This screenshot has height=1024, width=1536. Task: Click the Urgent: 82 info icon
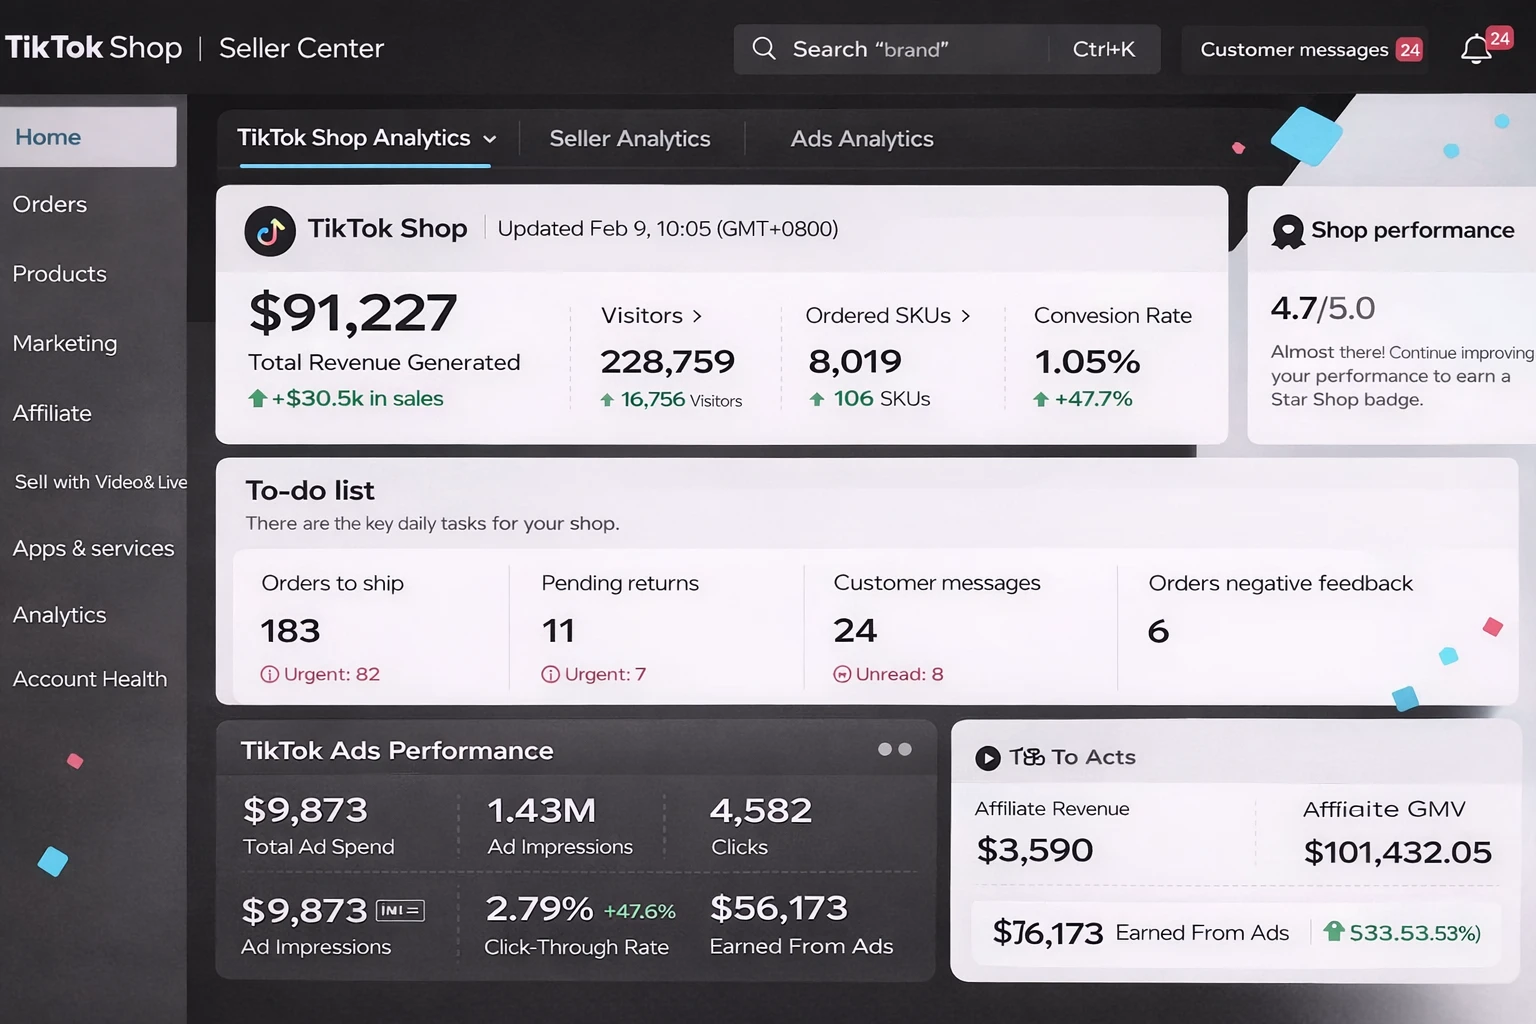[269, 674]
